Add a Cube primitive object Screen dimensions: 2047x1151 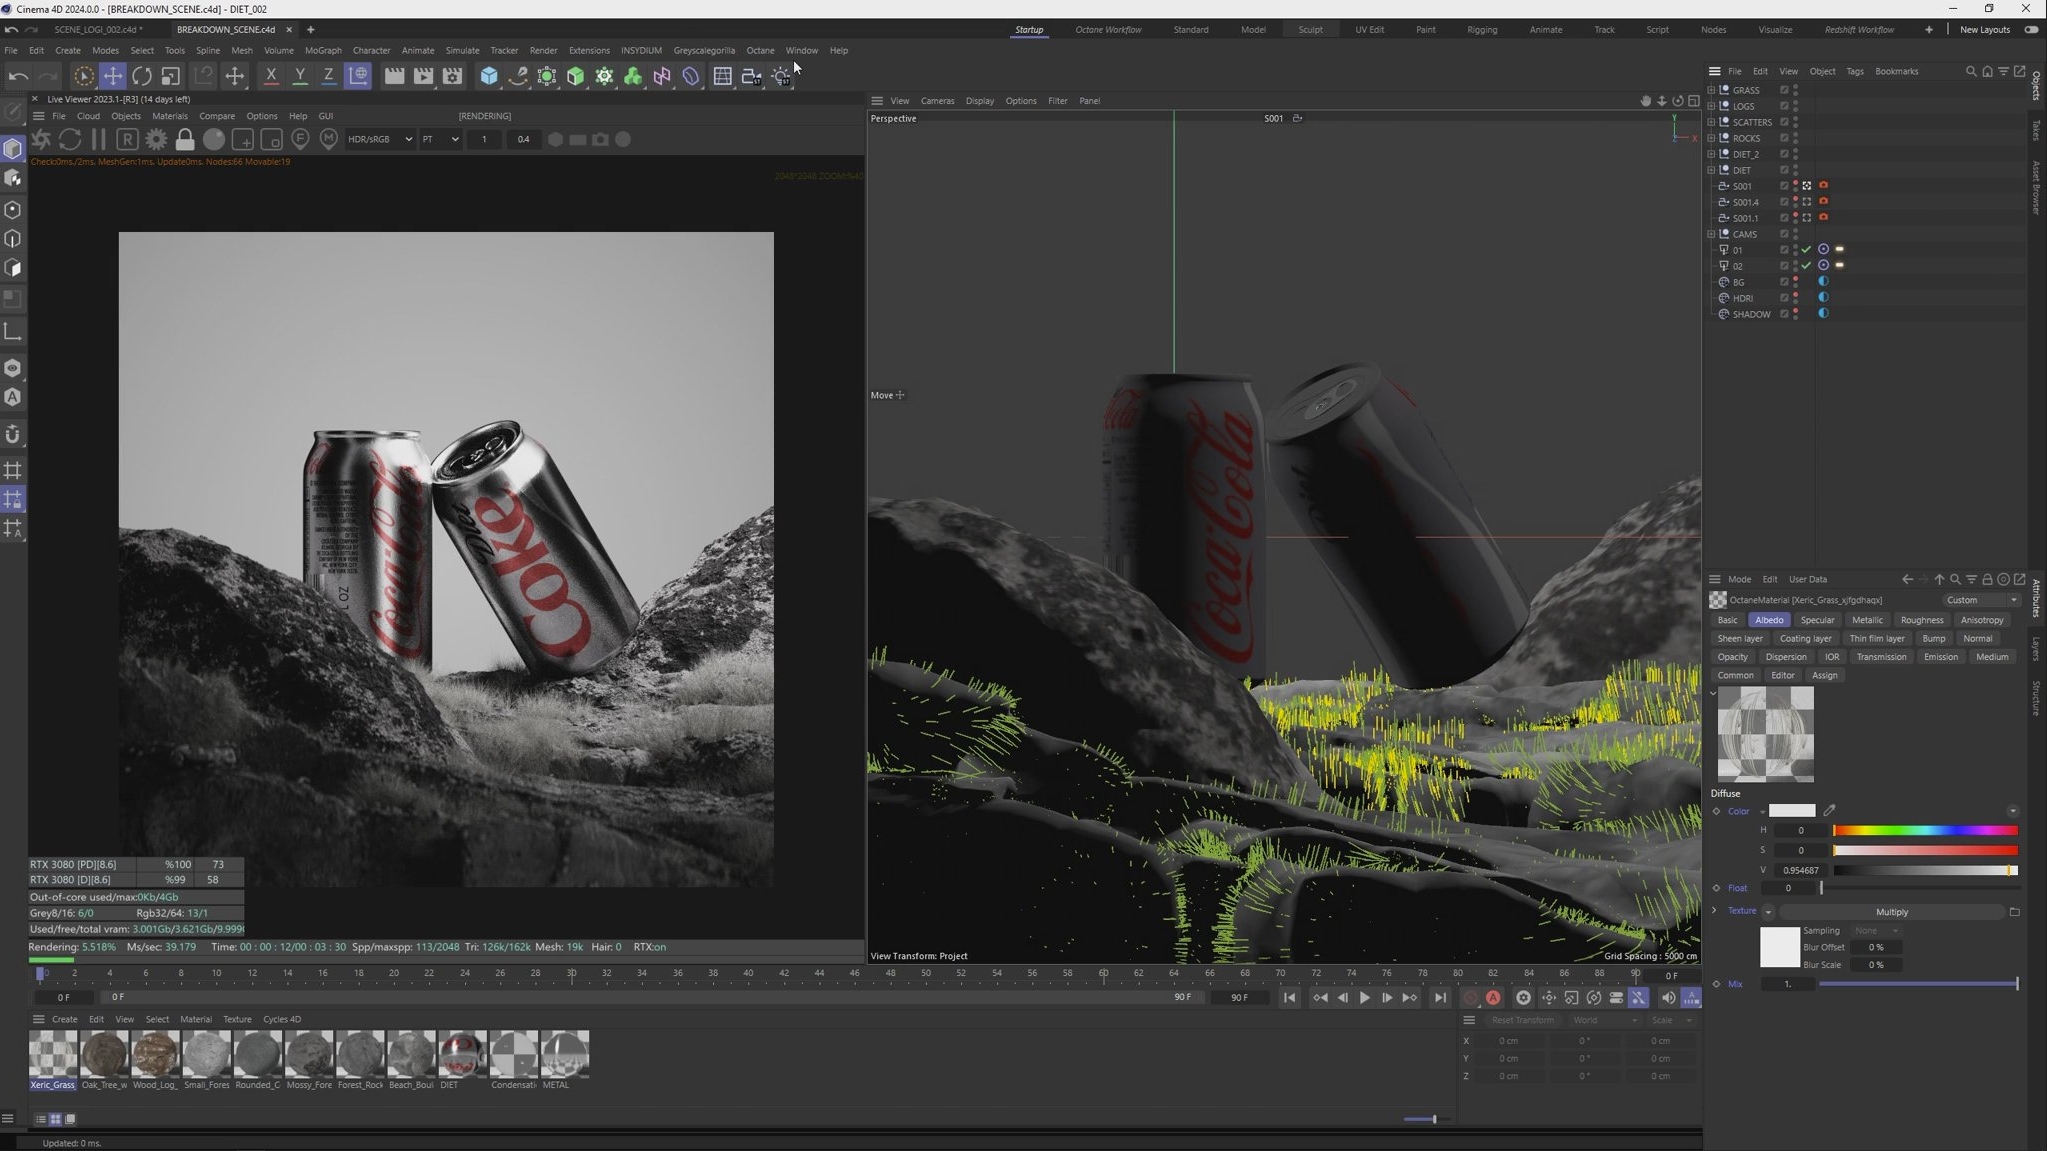[488, 76]
